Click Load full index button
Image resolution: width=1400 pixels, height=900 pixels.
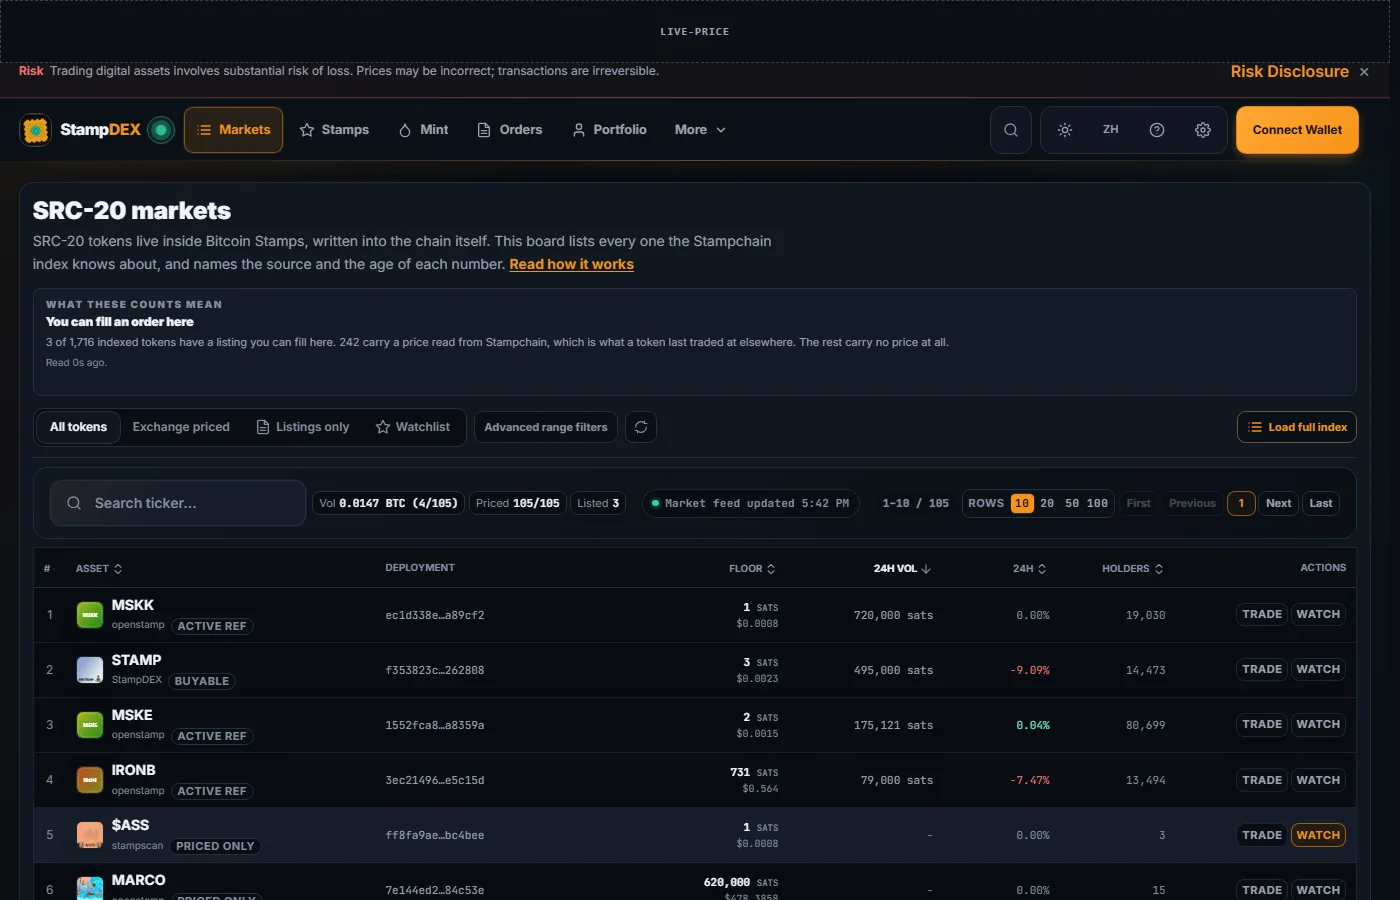point(1297,427)
